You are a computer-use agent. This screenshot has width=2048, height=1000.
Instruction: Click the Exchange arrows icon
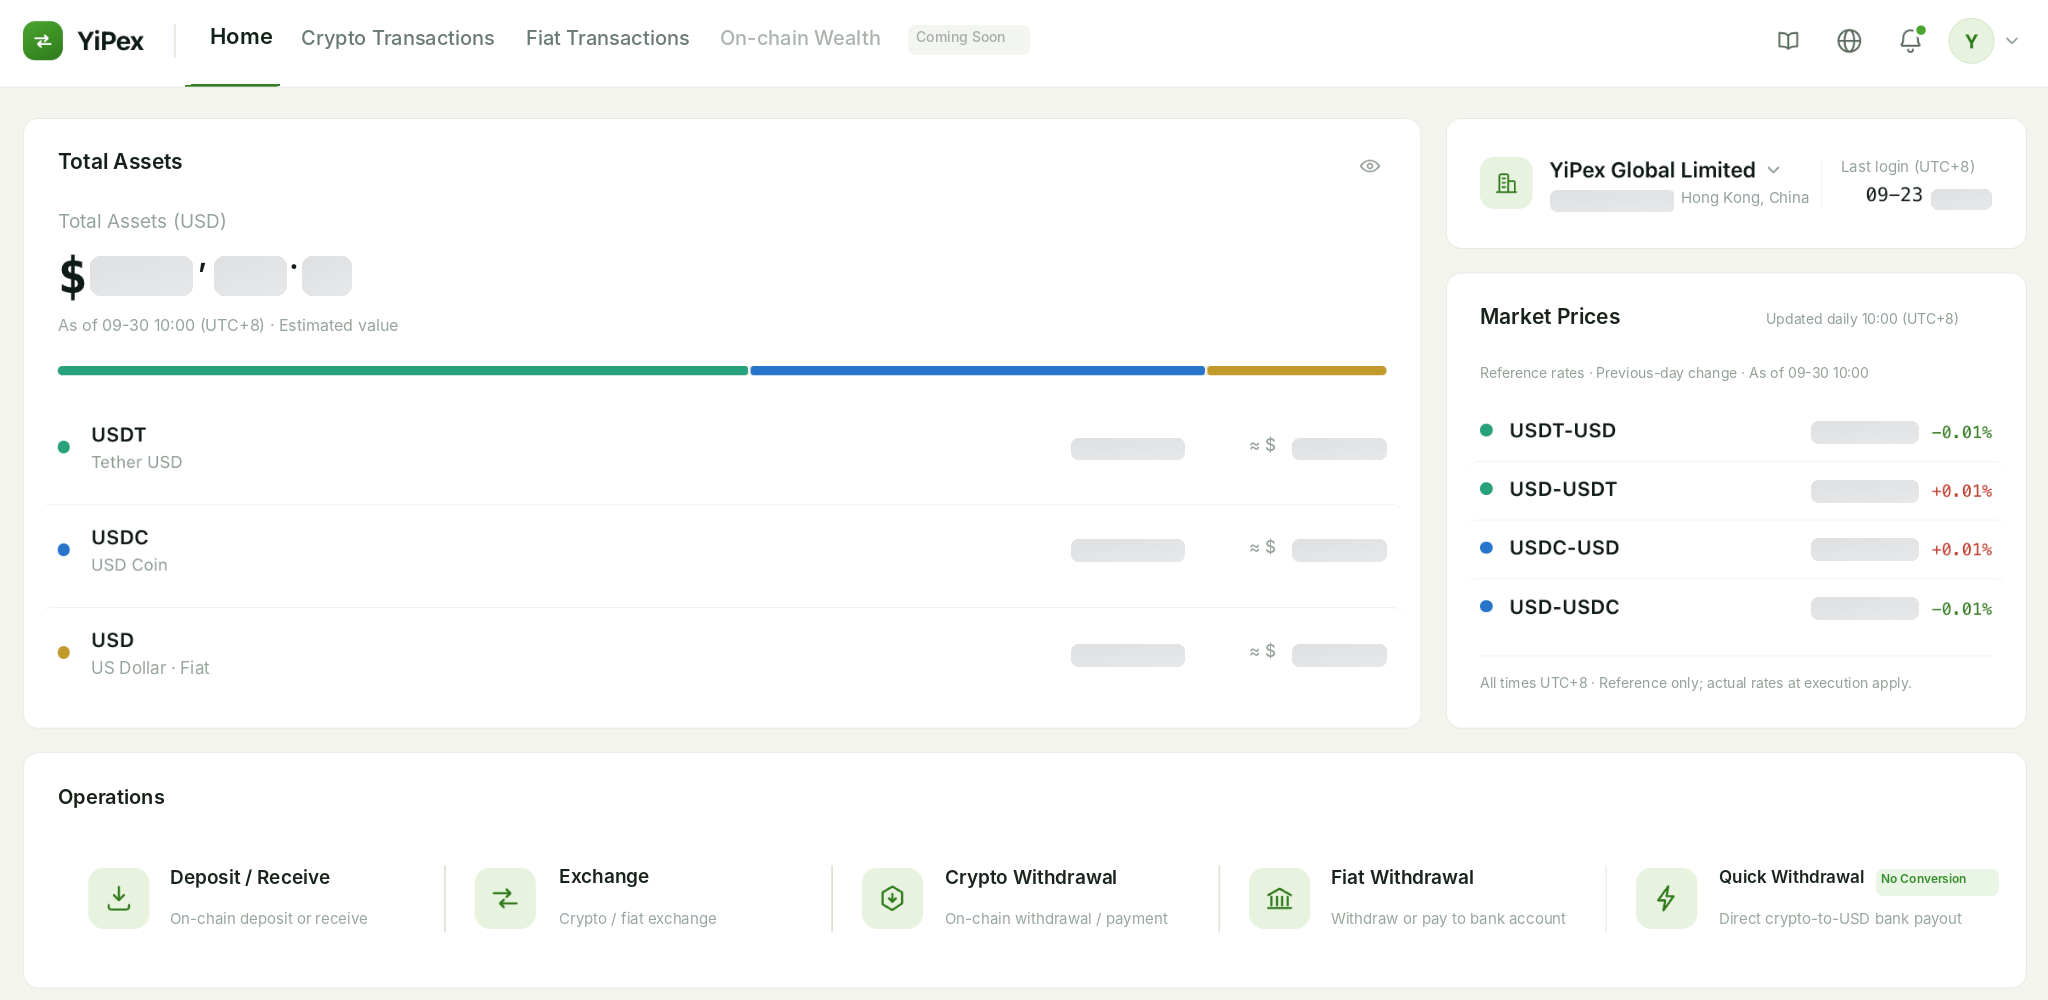click(505, 898)
